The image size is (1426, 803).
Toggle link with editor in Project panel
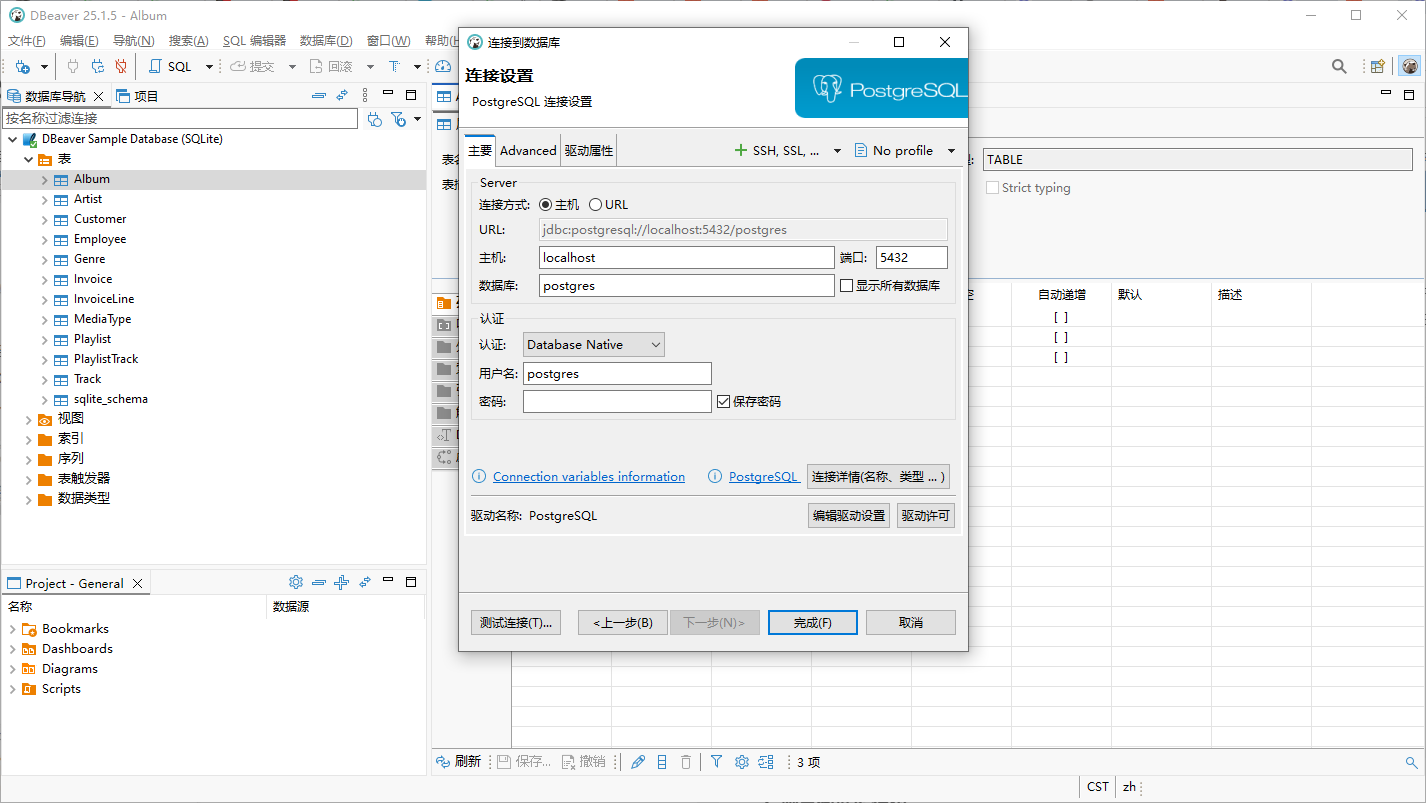[x=364, y=582]
